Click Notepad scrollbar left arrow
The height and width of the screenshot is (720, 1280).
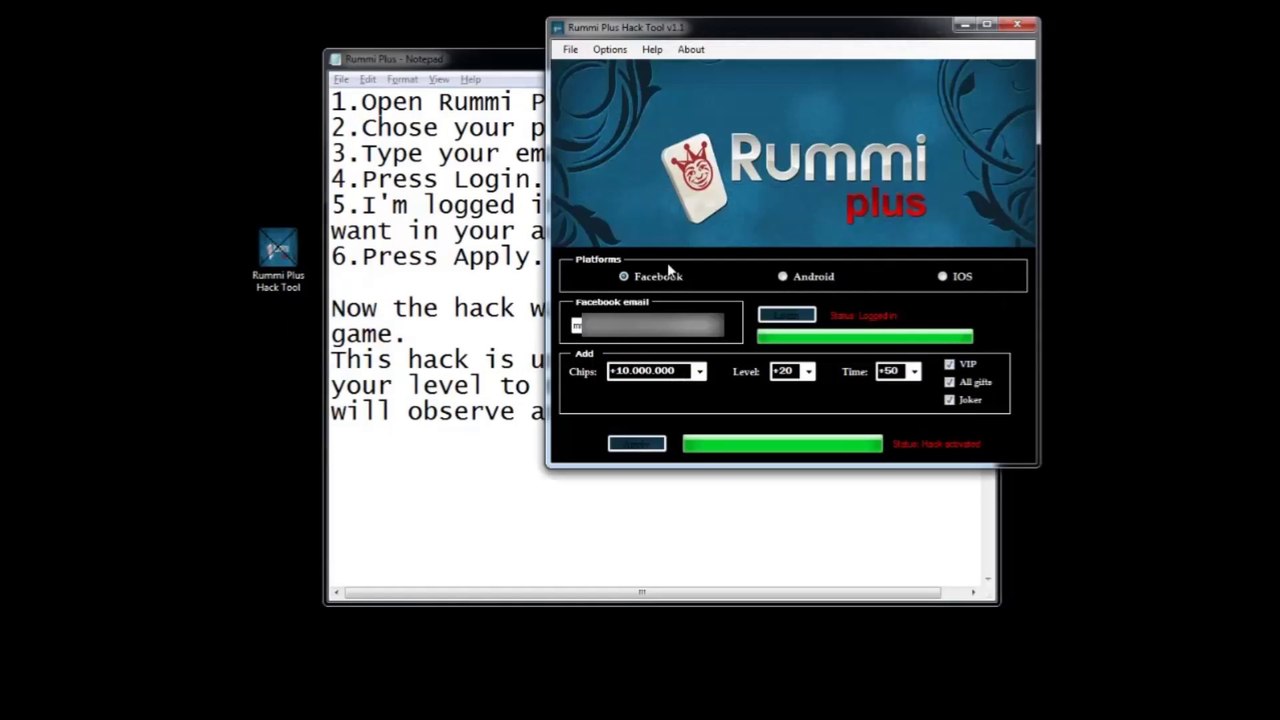coord(336,593)
